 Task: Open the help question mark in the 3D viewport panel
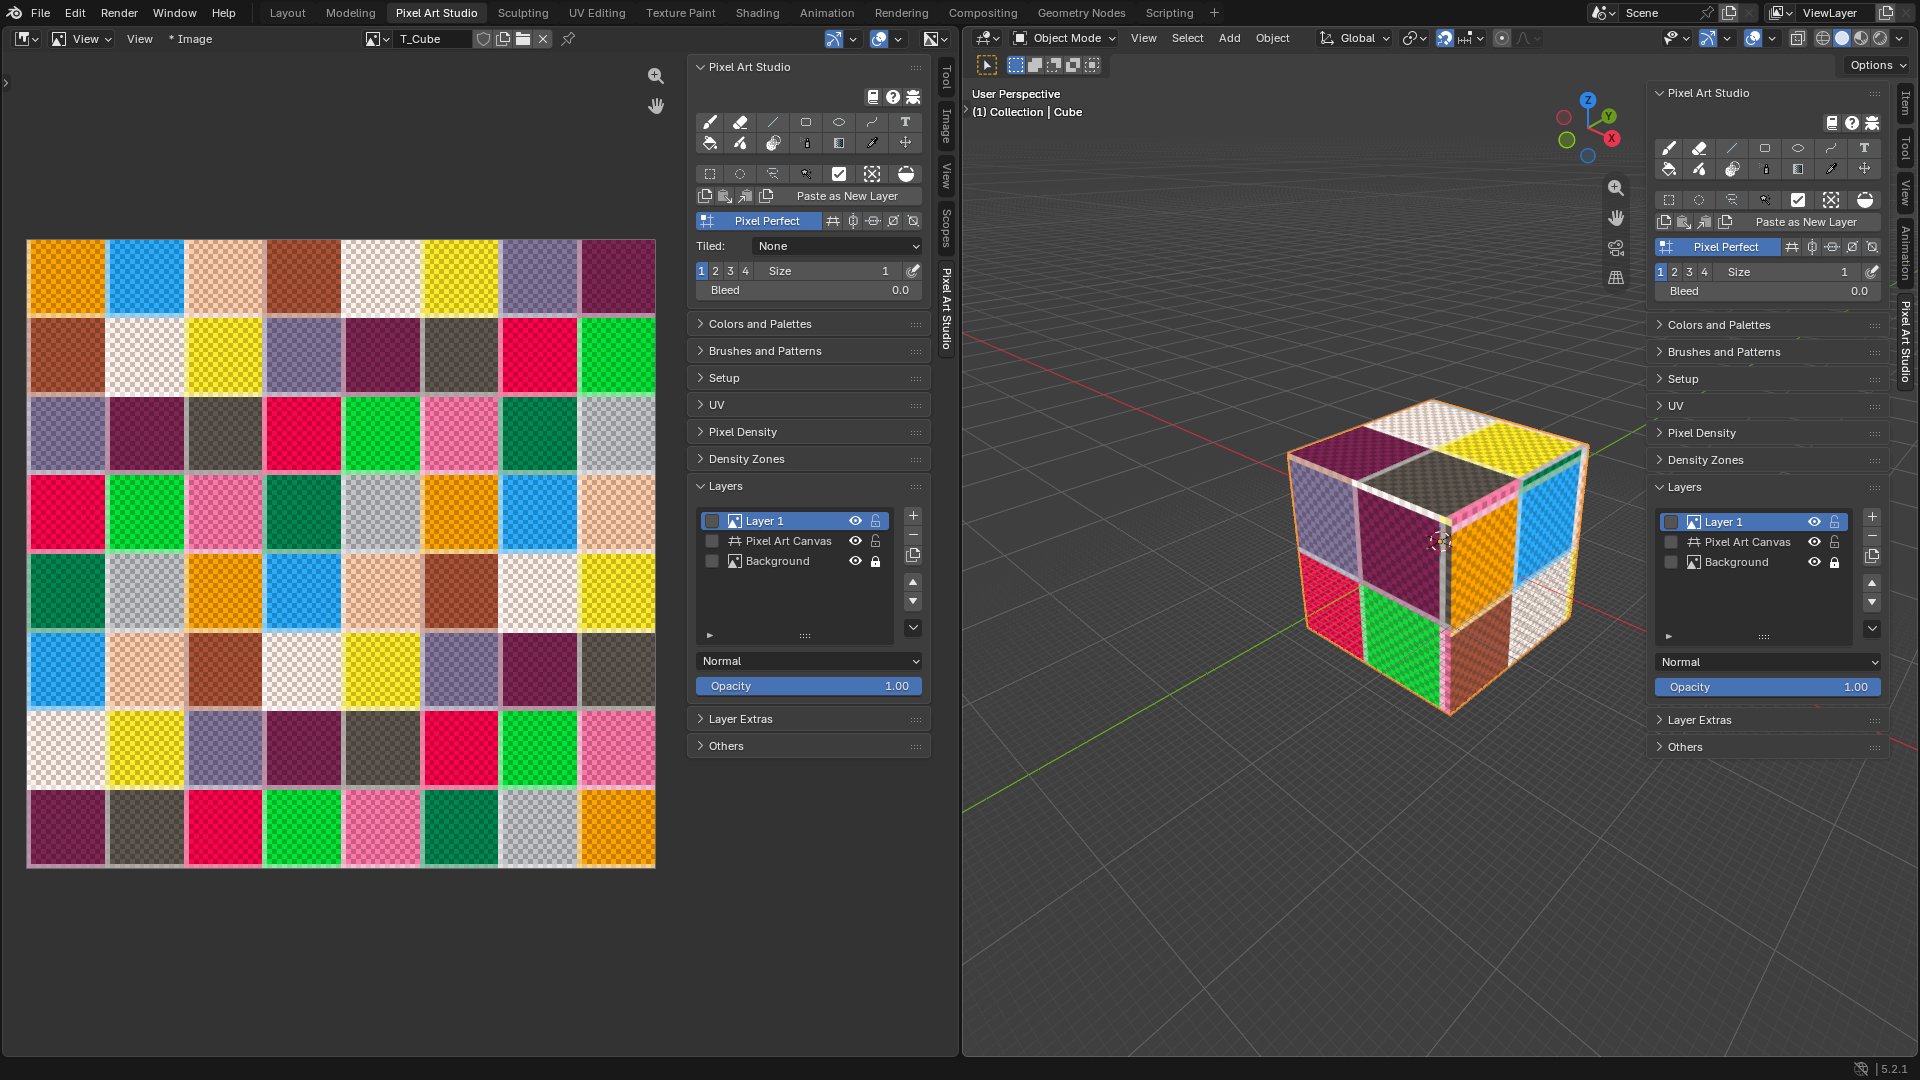click(1852, 123)
